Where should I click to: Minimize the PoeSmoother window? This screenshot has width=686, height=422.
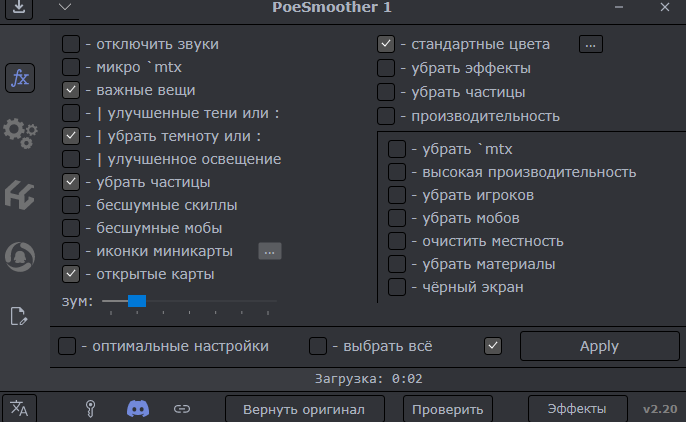[x=619, y=7]
